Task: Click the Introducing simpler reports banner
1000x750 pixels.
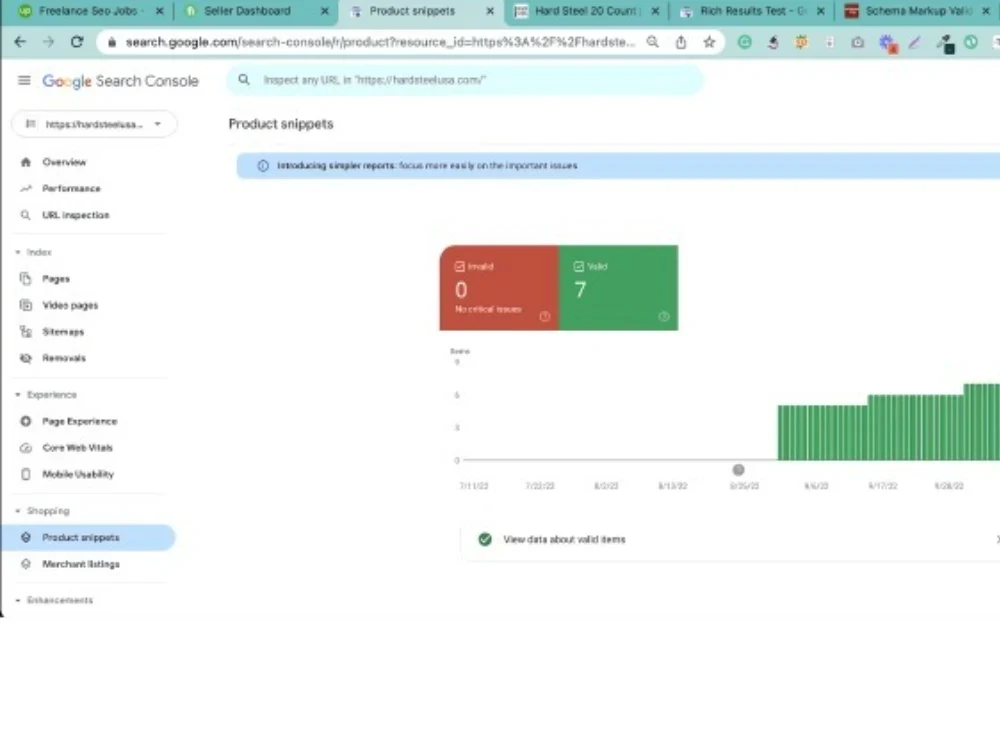Action: 618,166
